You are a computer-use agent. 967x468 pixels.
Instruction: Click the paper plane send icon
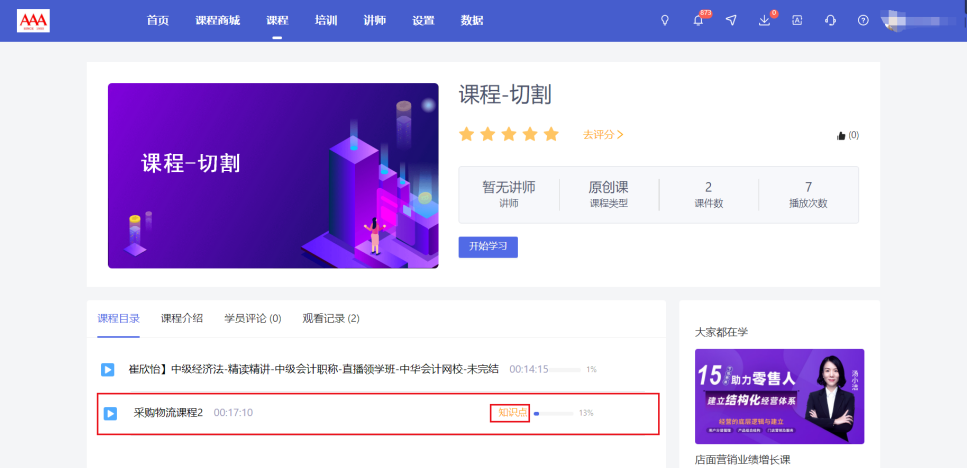[731, 20]
